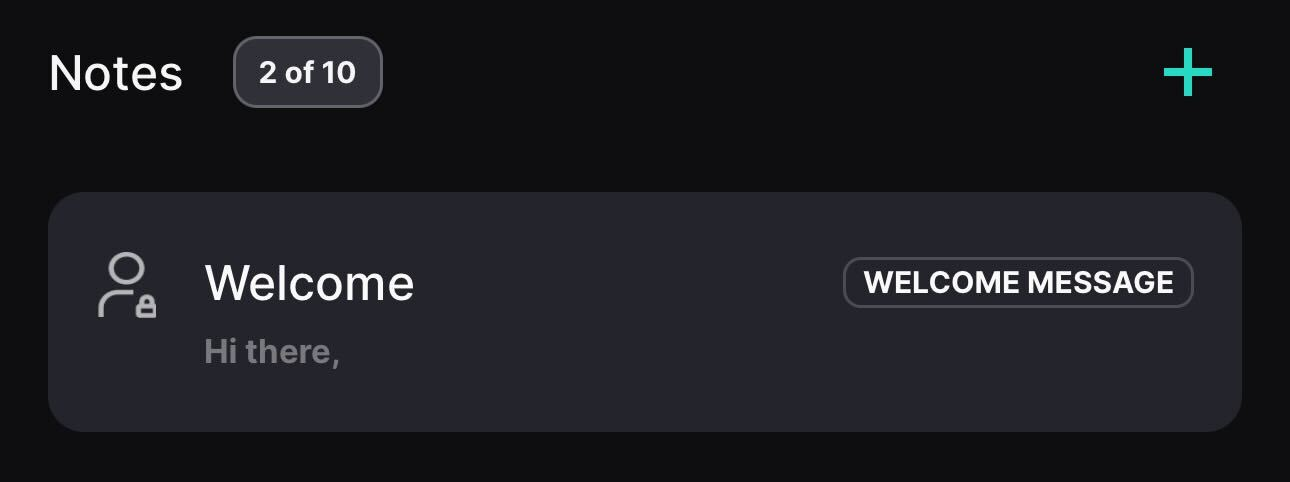Show note limit via "2 of 10" badge

click(307, 72)
